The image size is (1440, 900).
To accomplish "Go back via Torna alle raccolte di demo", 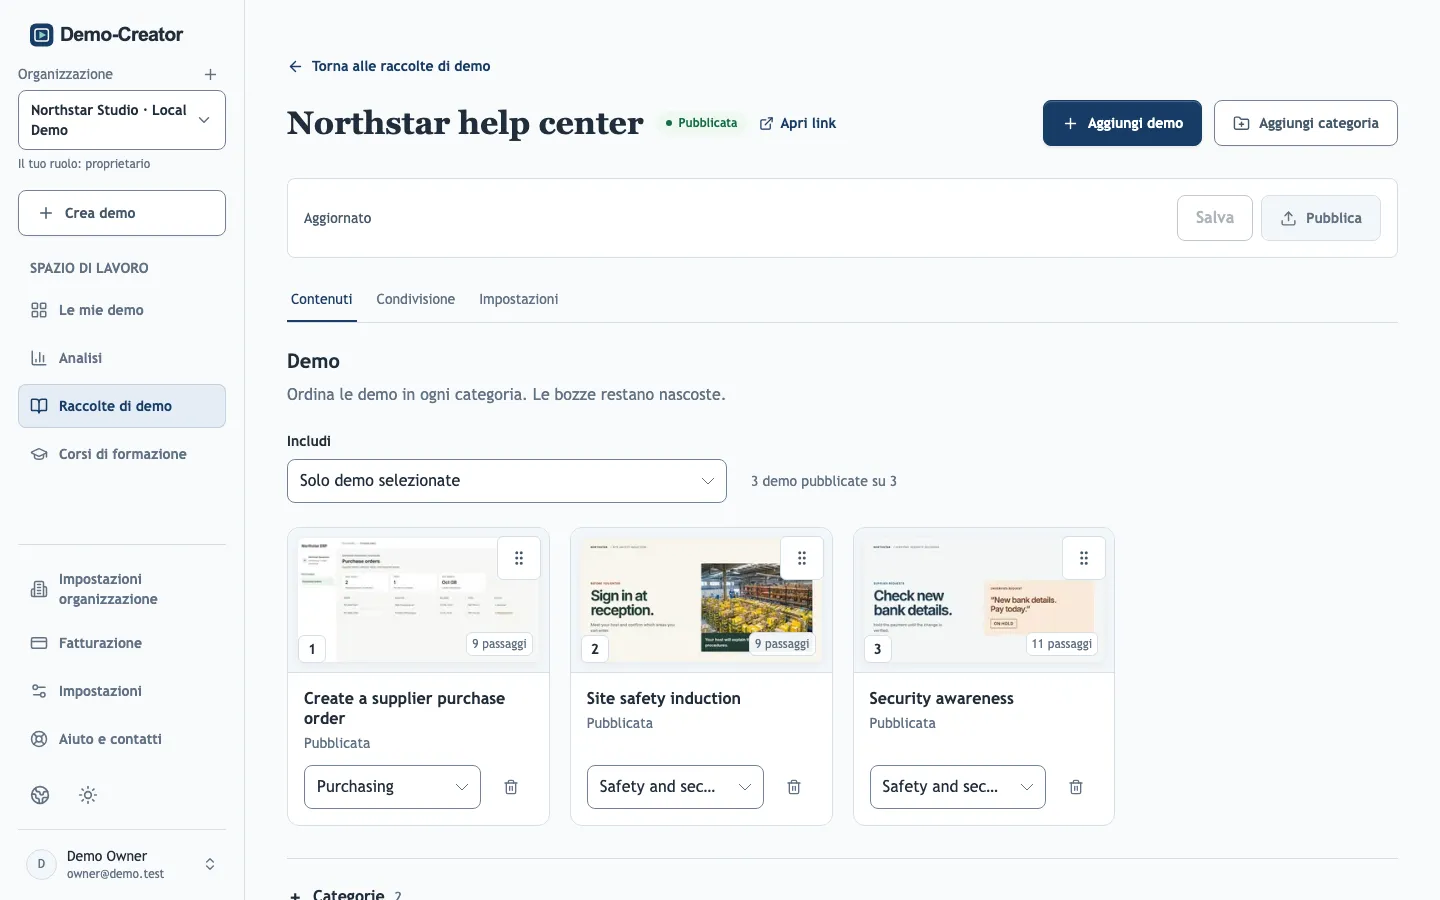I will [389, 66].
